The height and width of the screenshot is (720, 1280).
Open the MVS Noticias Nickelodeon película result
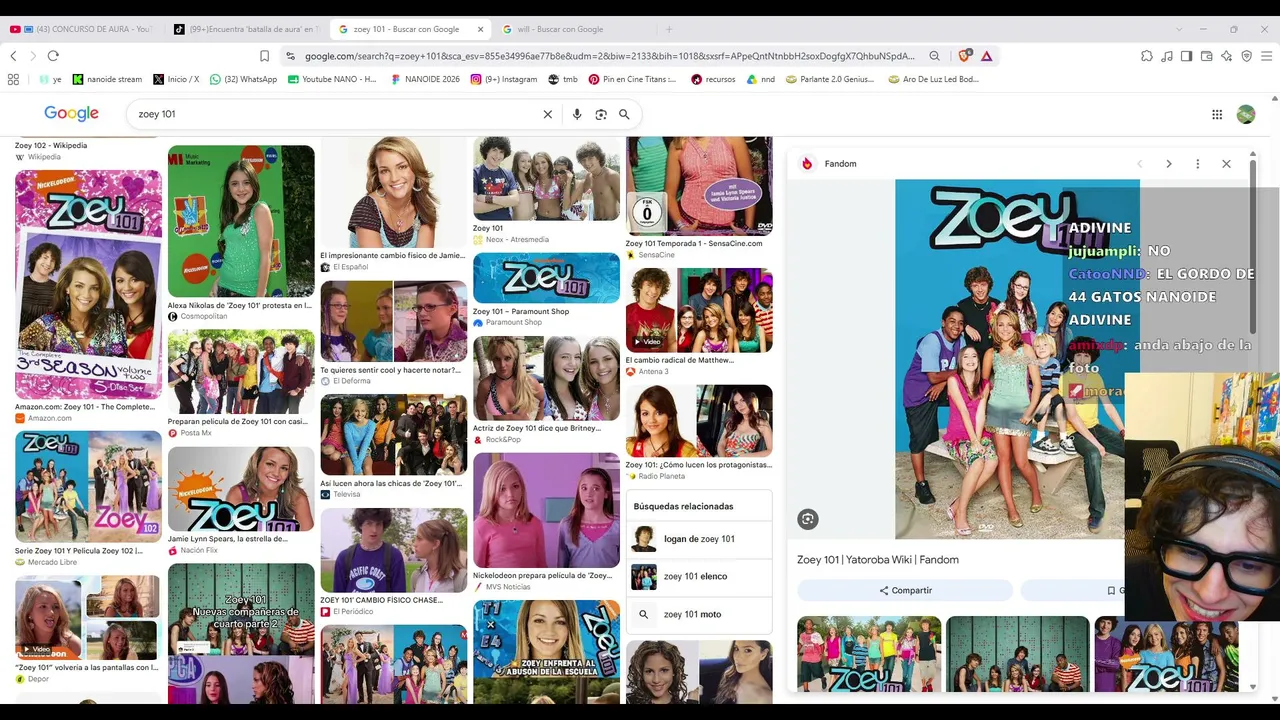(546, 511)
